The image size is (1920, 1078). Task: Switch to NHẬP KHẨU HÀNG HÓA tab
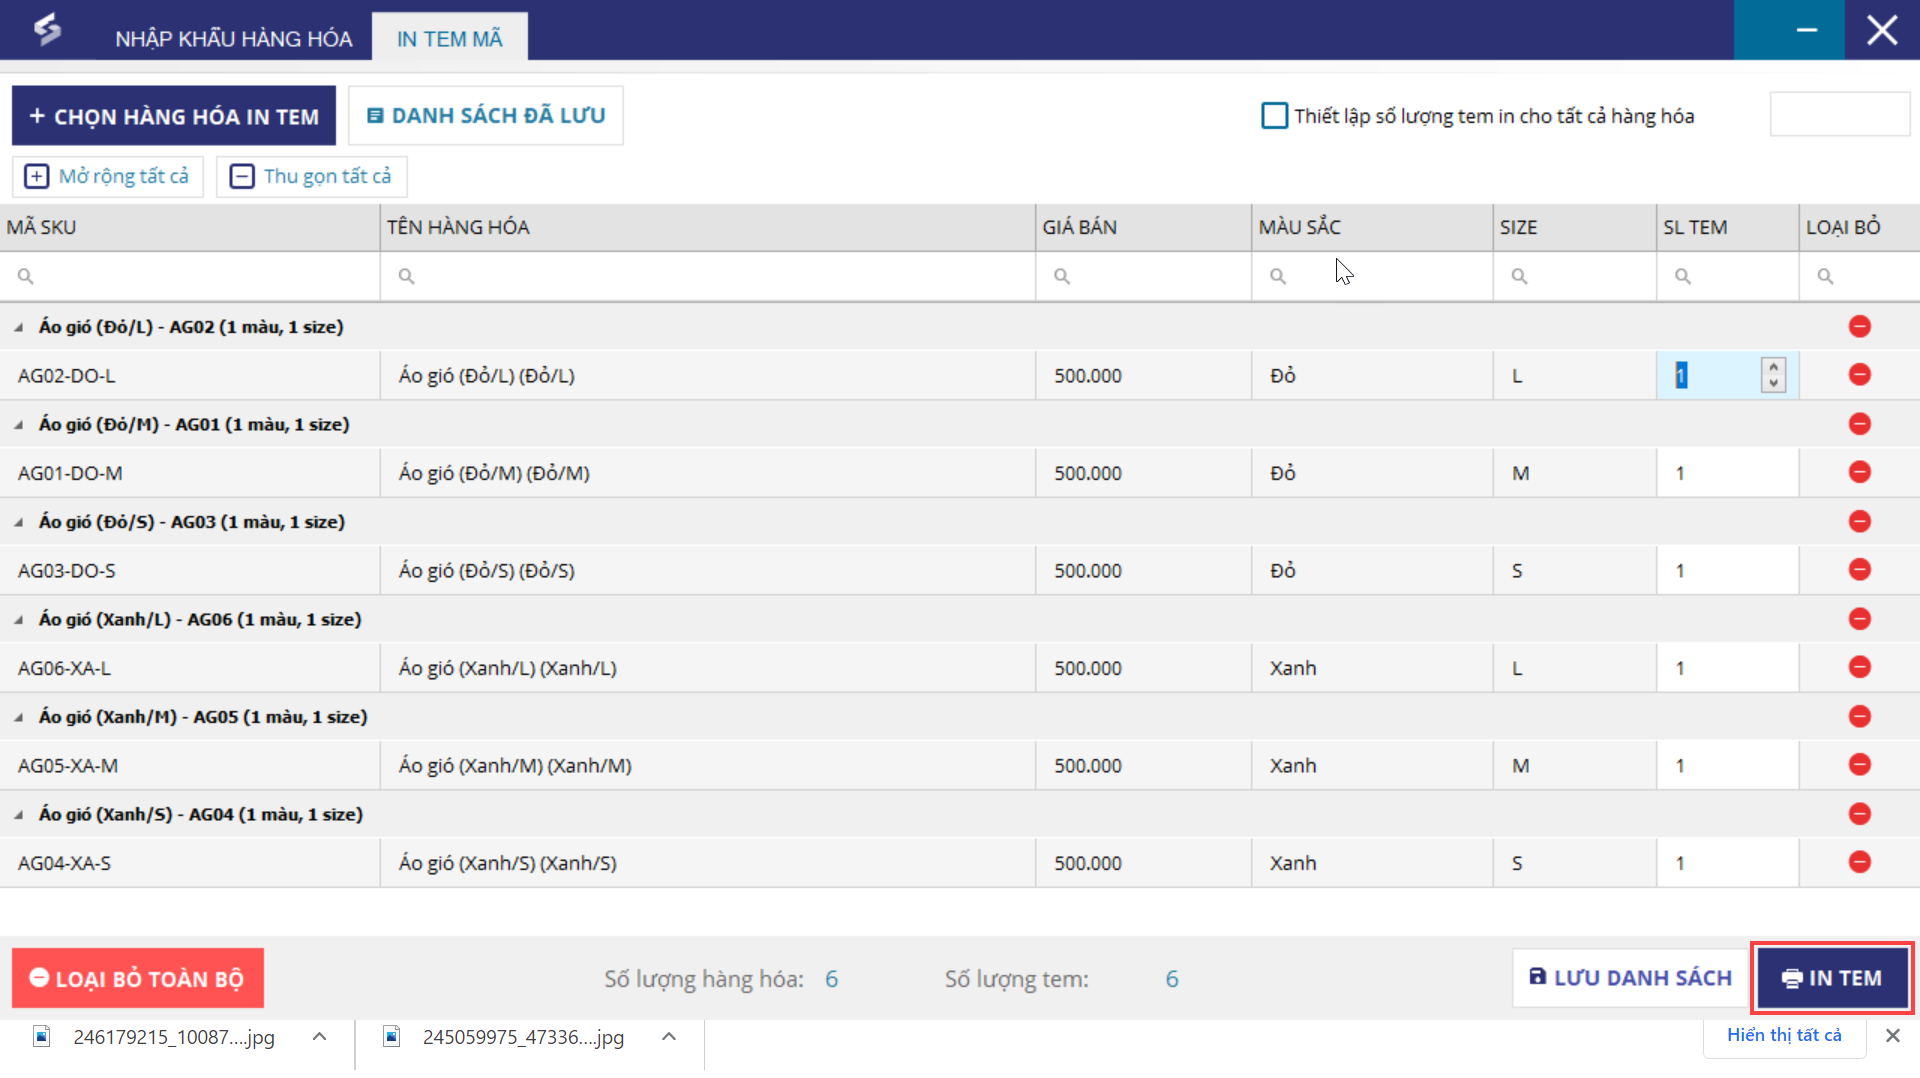point(233,39)
